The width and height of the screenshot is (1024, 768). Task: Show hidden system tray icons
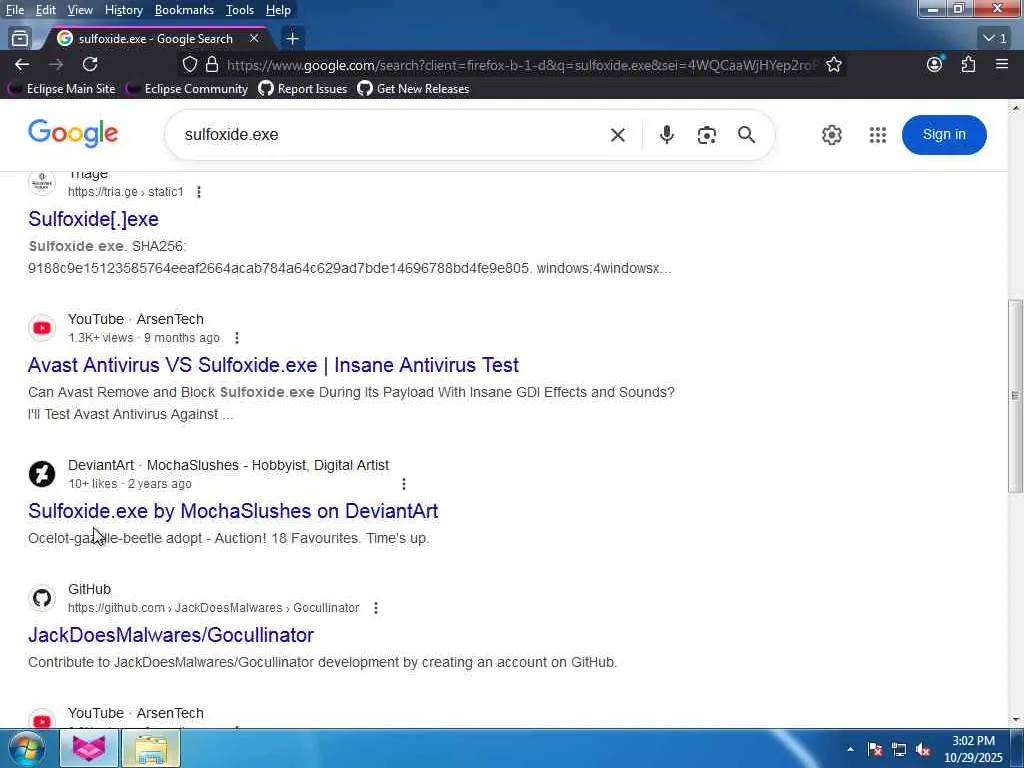coord(850,749)
